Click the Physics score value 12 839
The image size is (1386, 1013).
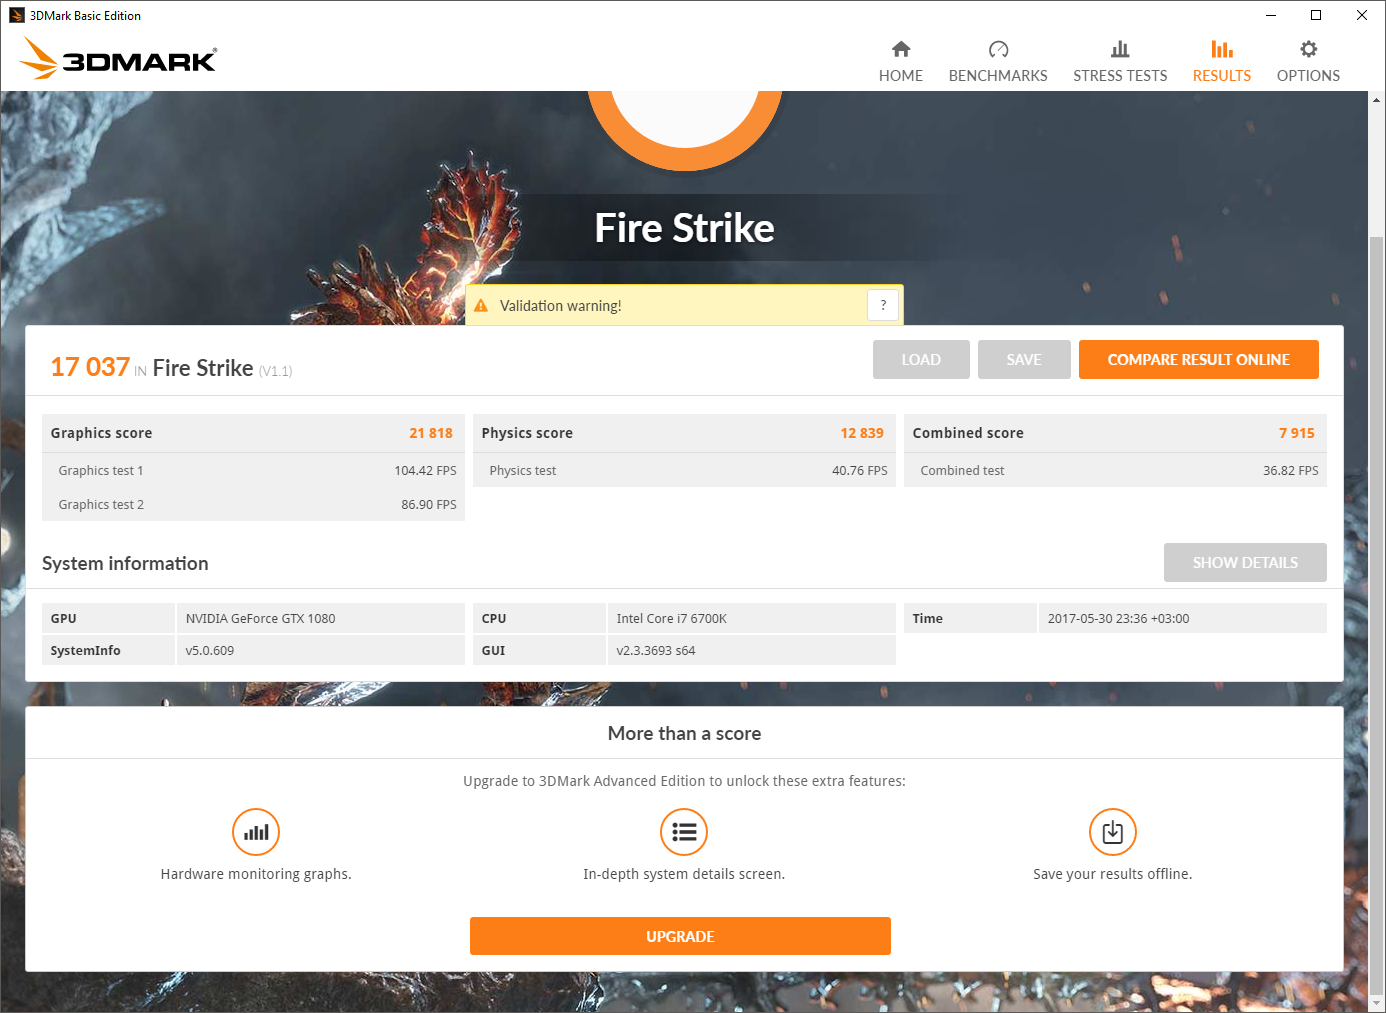(x=862, y=433)
